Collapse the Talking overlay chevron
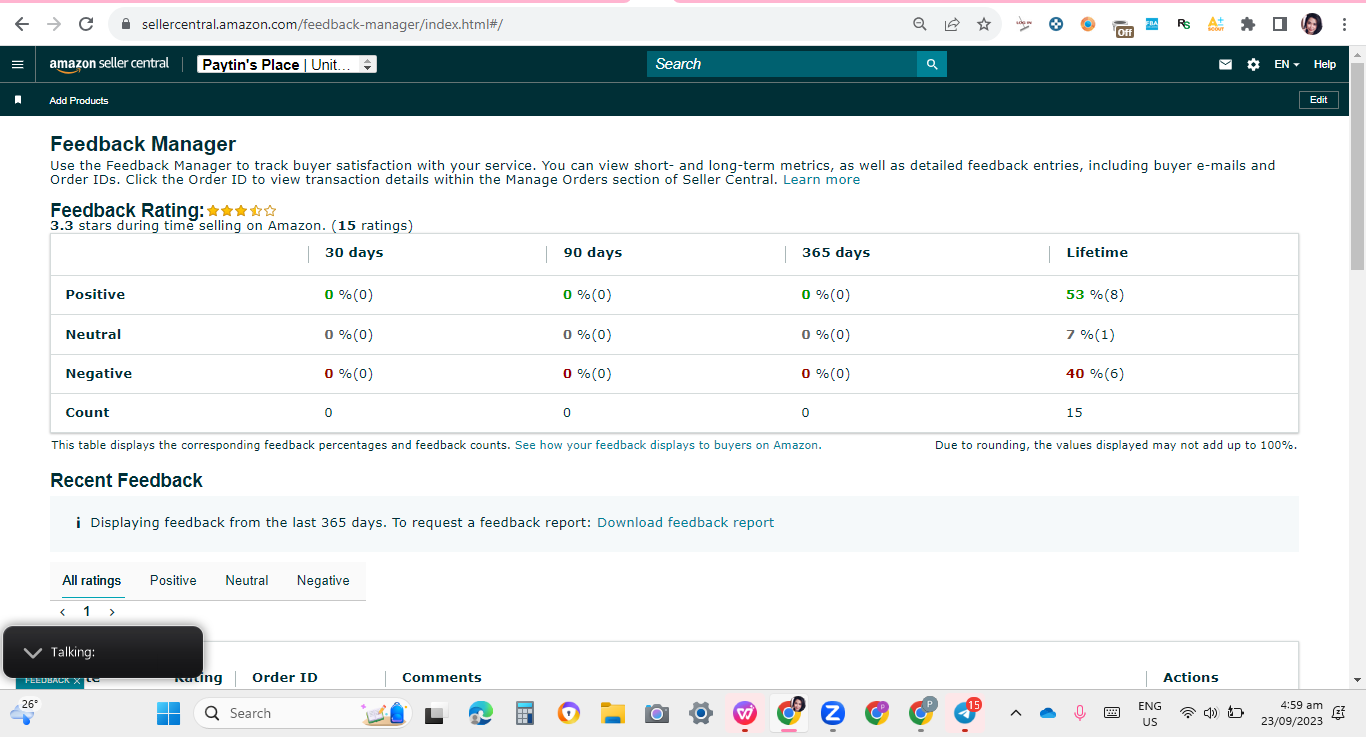 (32, 652)
